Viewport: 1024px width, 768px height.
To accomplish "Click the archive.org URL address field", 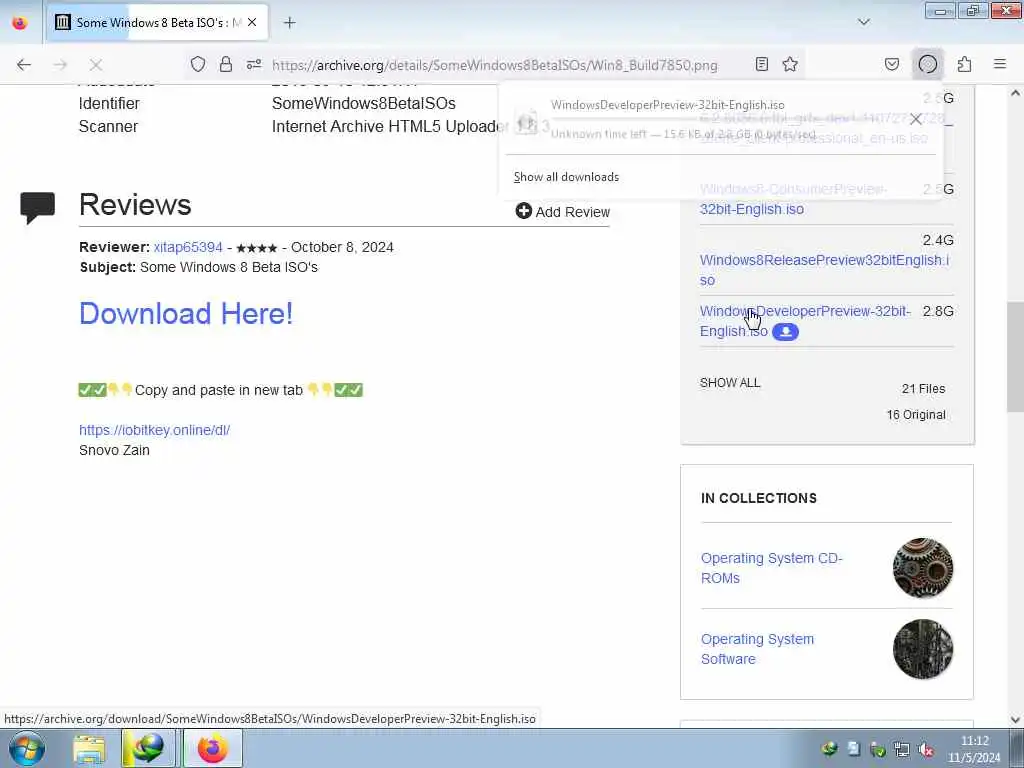I will pyautogui.click(x=494, y=65).
